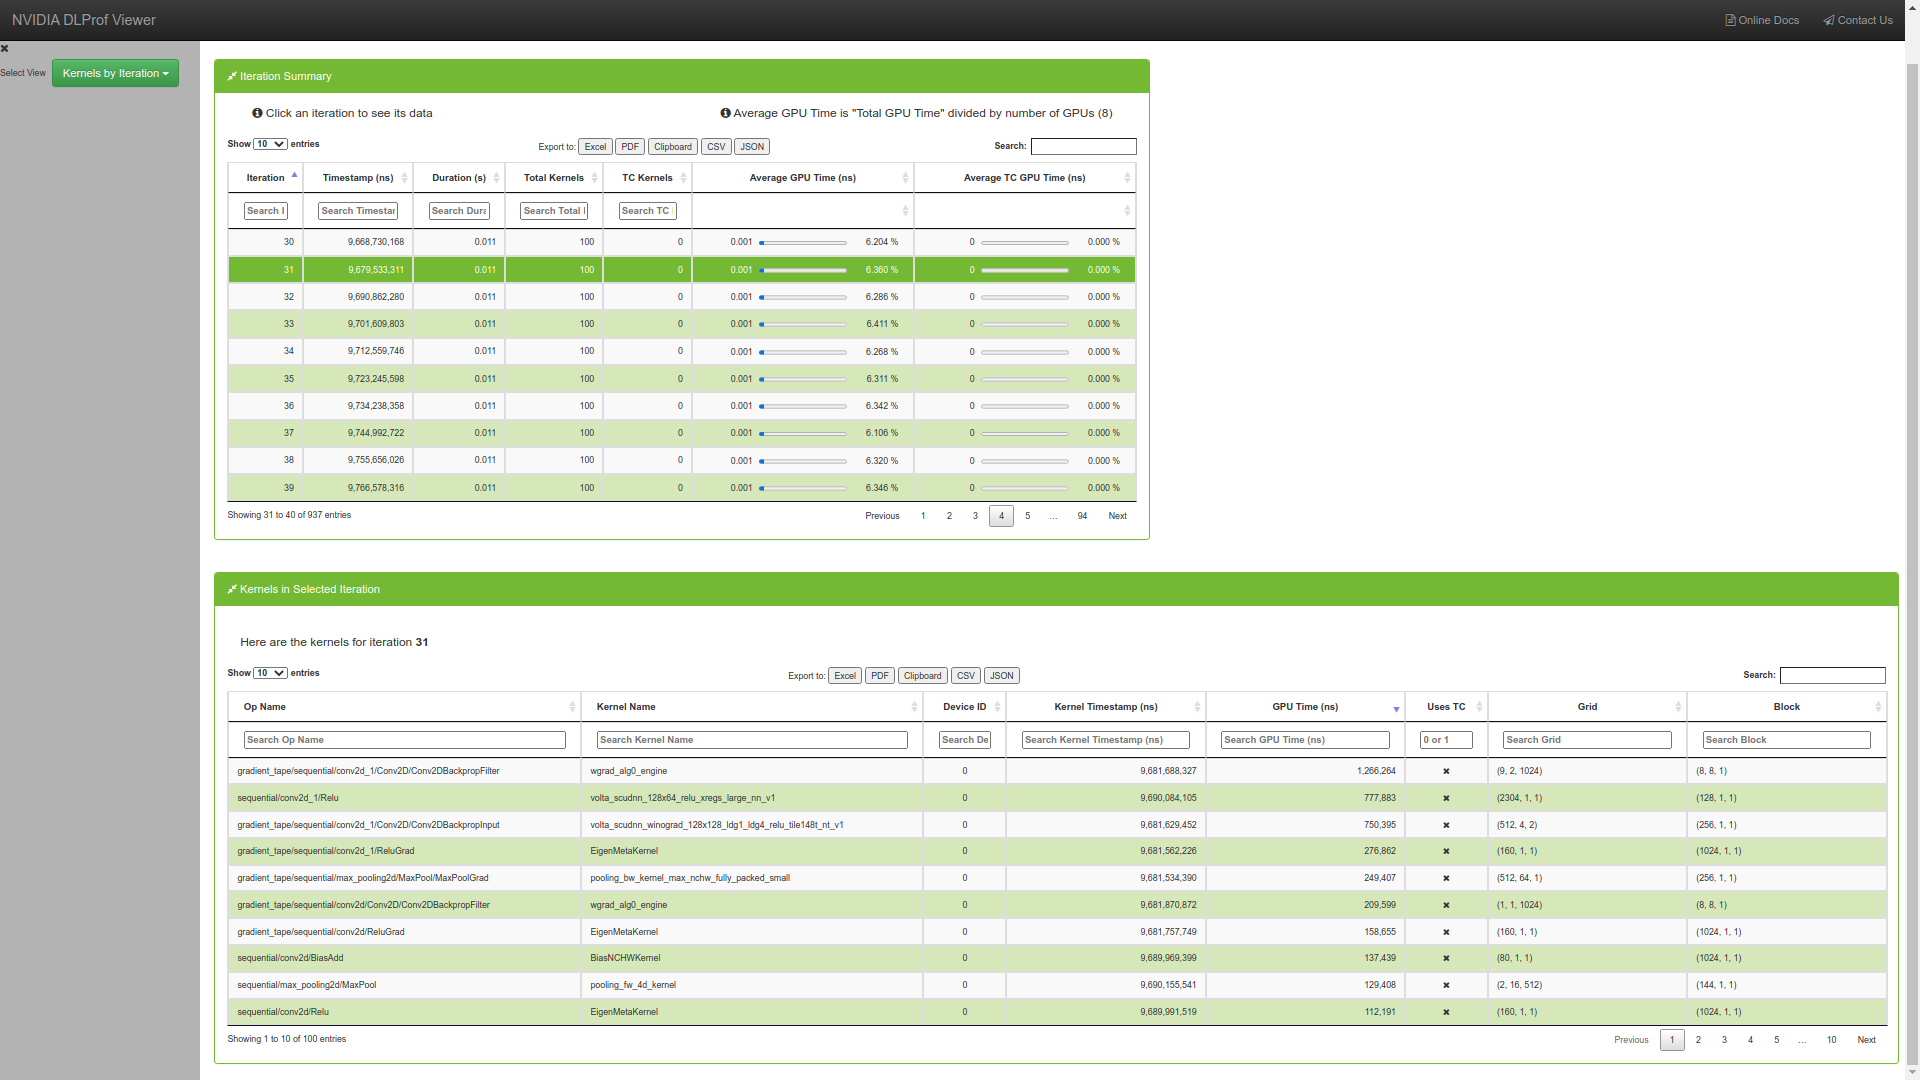
Task: Open Show entries dropdown in kernels table
Action: [270, 673]
